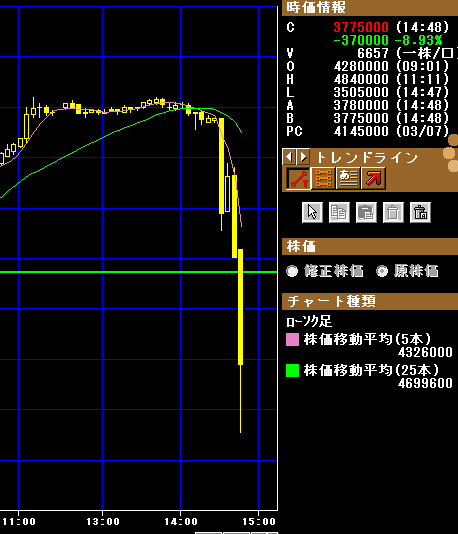Select the 原株価 radio button

pos(382,271)
